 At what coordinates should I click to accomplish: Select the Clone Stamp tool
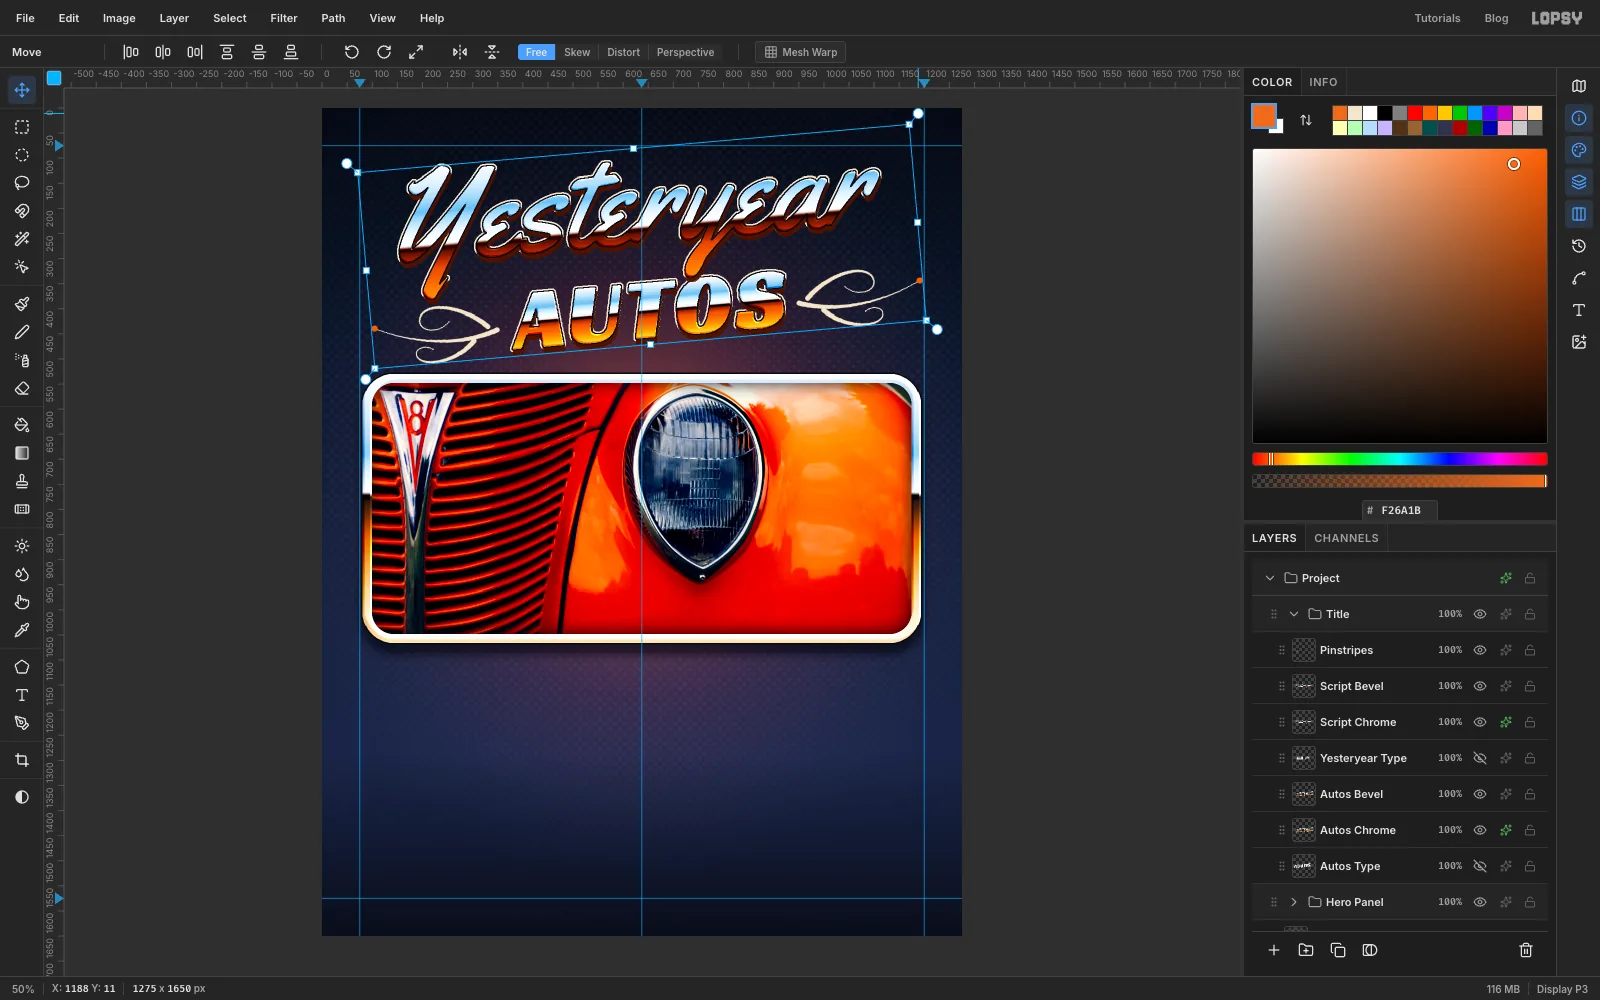click(x=22, y=481)
